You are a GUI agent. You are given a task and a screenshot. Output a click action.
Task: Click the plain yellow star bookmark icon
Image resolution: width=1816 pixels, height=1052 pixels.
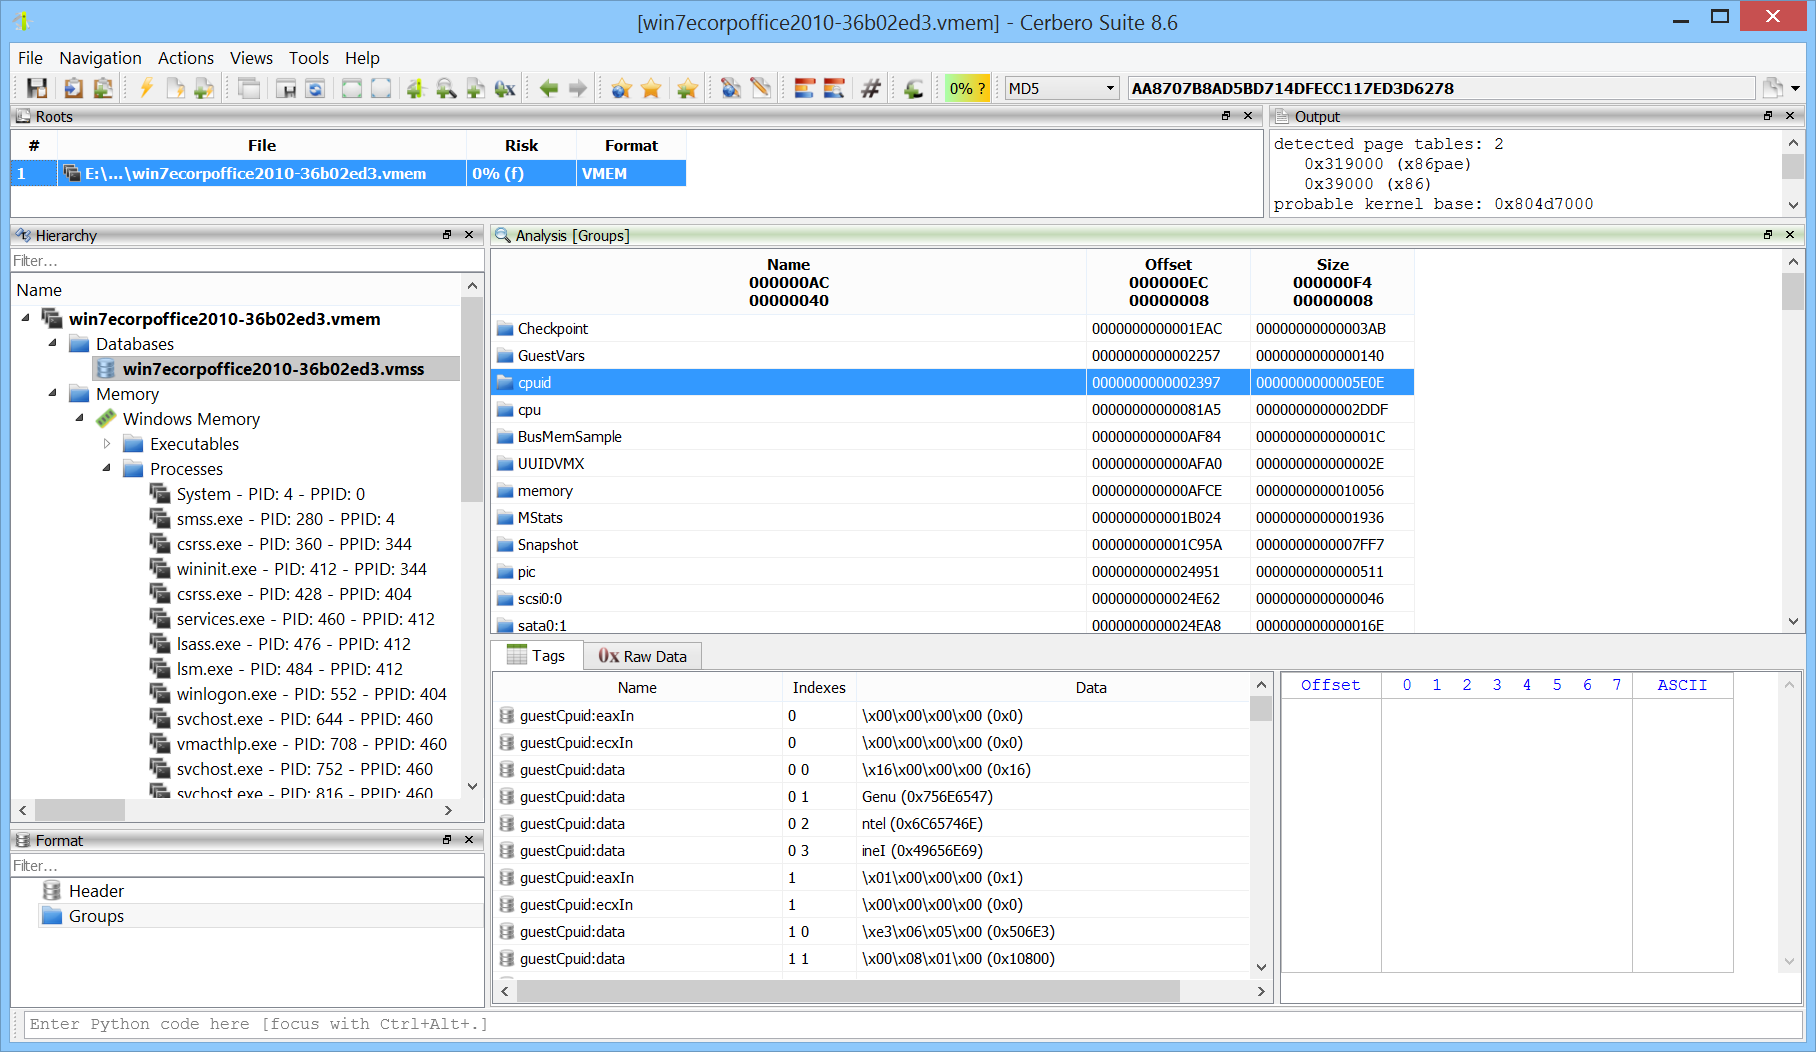tap(651, 89)
